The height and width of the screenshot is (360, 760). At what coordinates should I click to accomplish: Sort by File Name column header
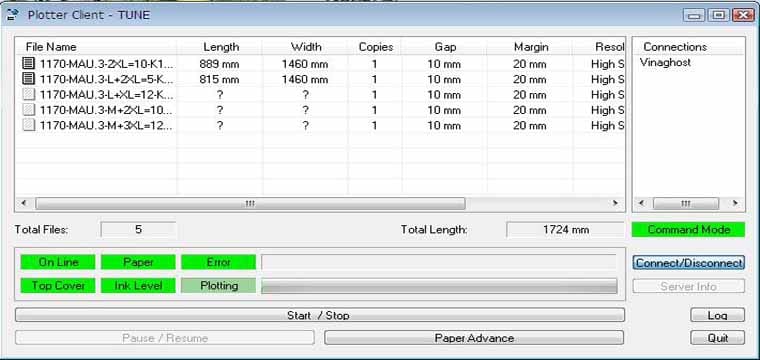point(96,47)
